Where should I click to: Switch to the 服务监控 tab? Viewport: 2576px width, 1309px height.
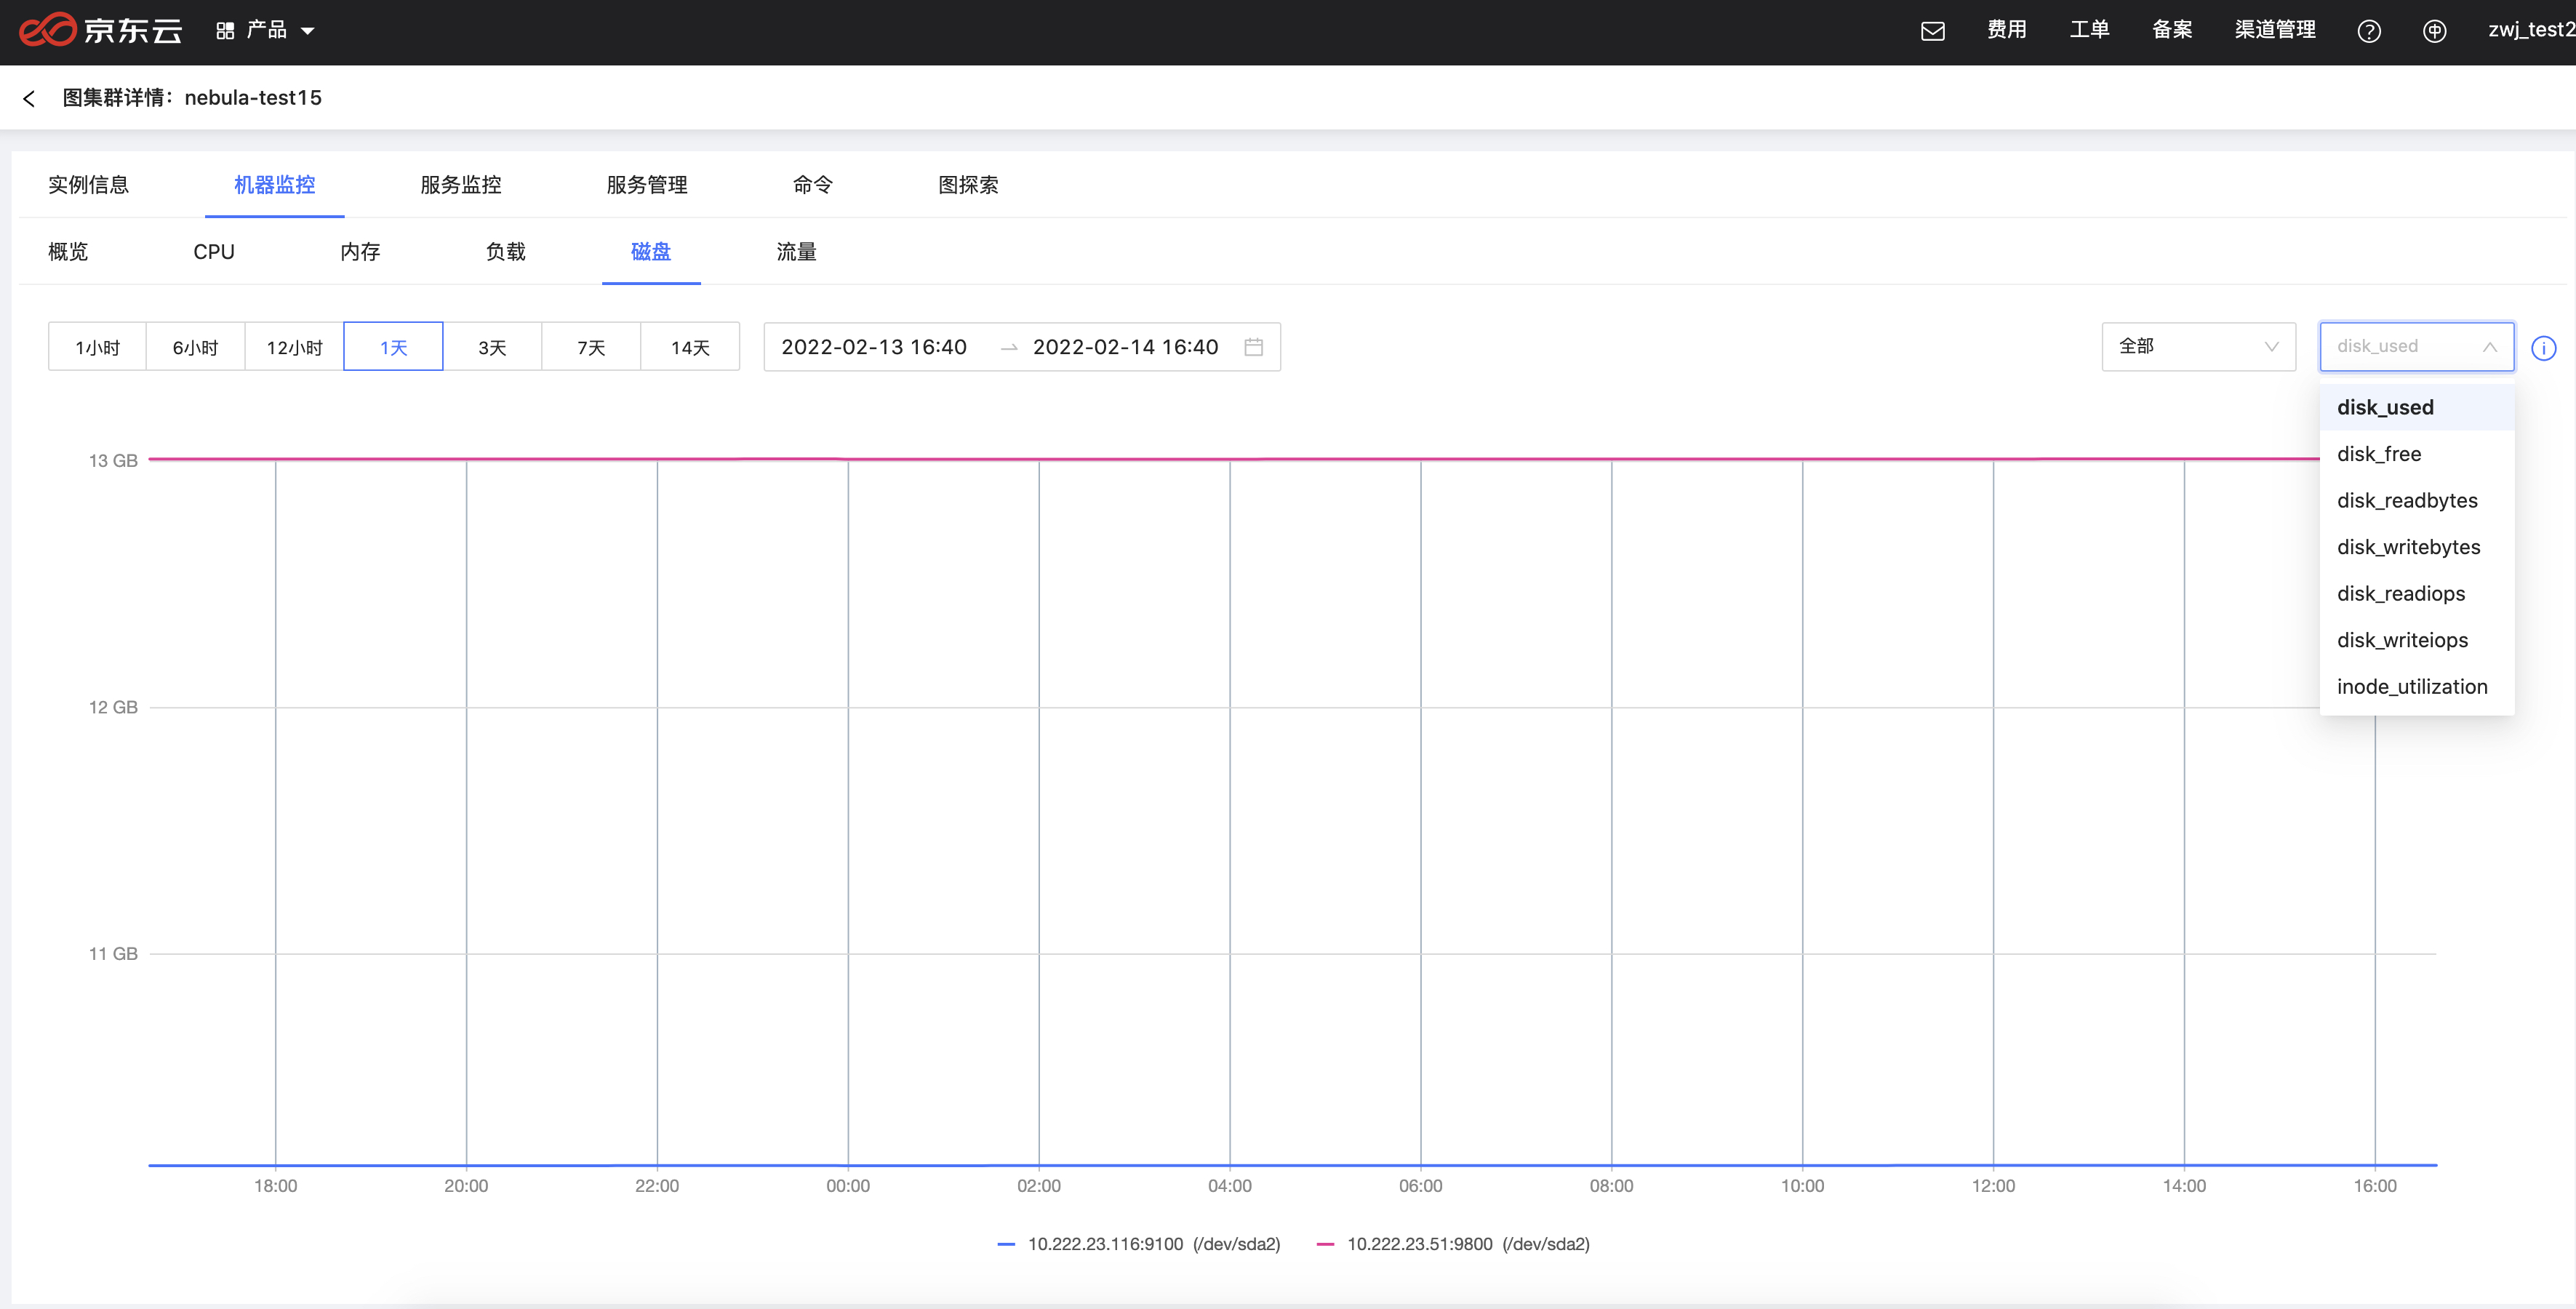461,185
